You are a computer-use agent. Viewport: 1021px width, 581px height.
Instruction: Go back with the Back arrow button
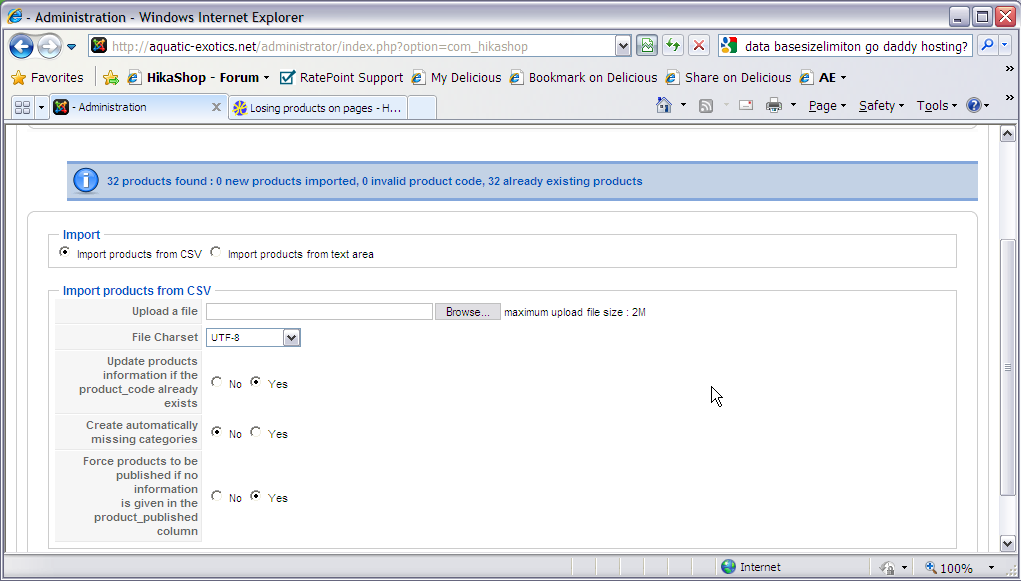(x=21, y=46)
